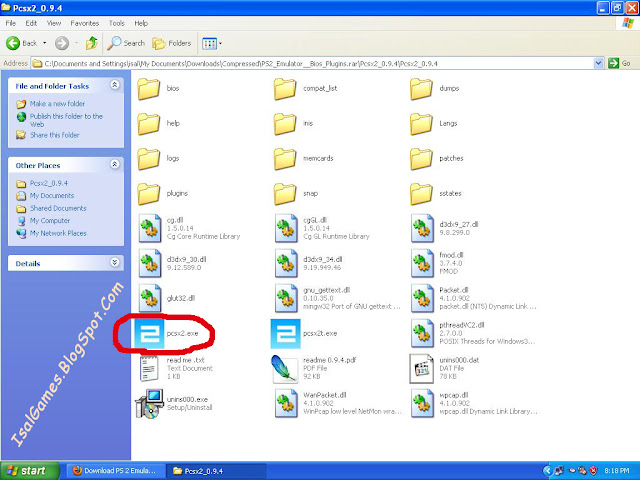Select the Packet.dll file icon

422,298
